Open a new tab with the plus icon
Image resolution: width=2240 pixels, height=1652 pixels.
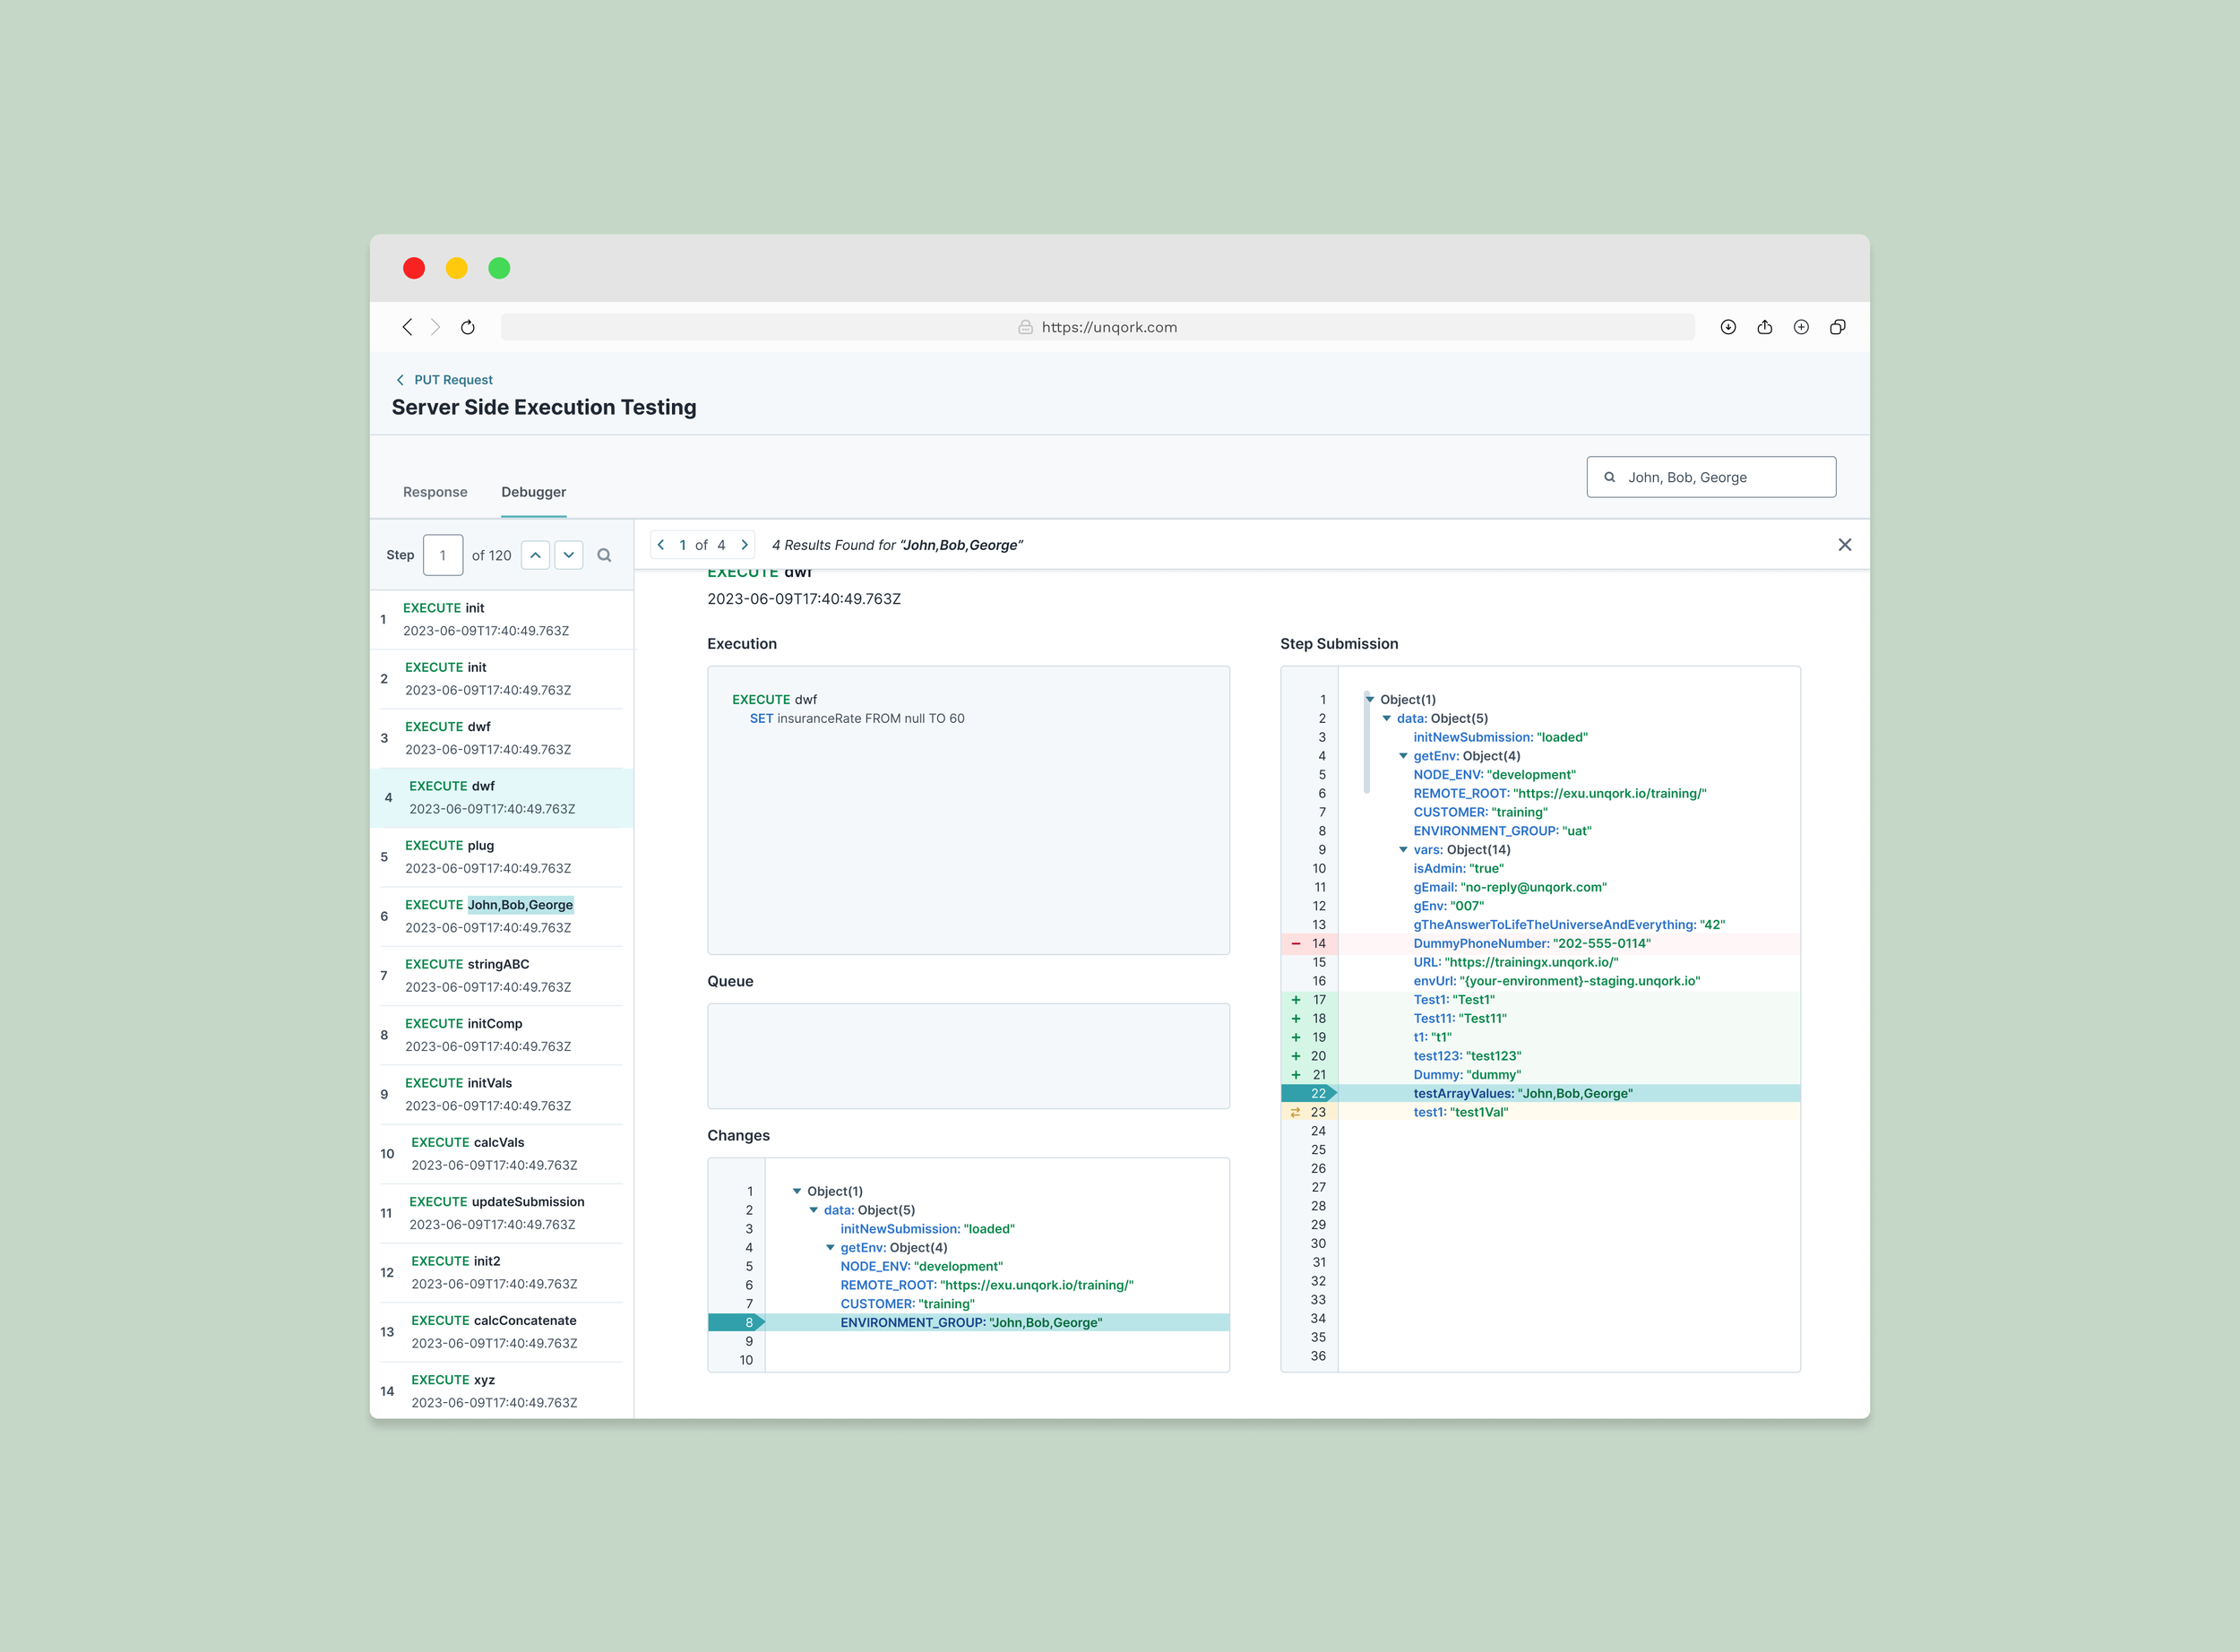pyautogui.click(x=1801, y=327)
